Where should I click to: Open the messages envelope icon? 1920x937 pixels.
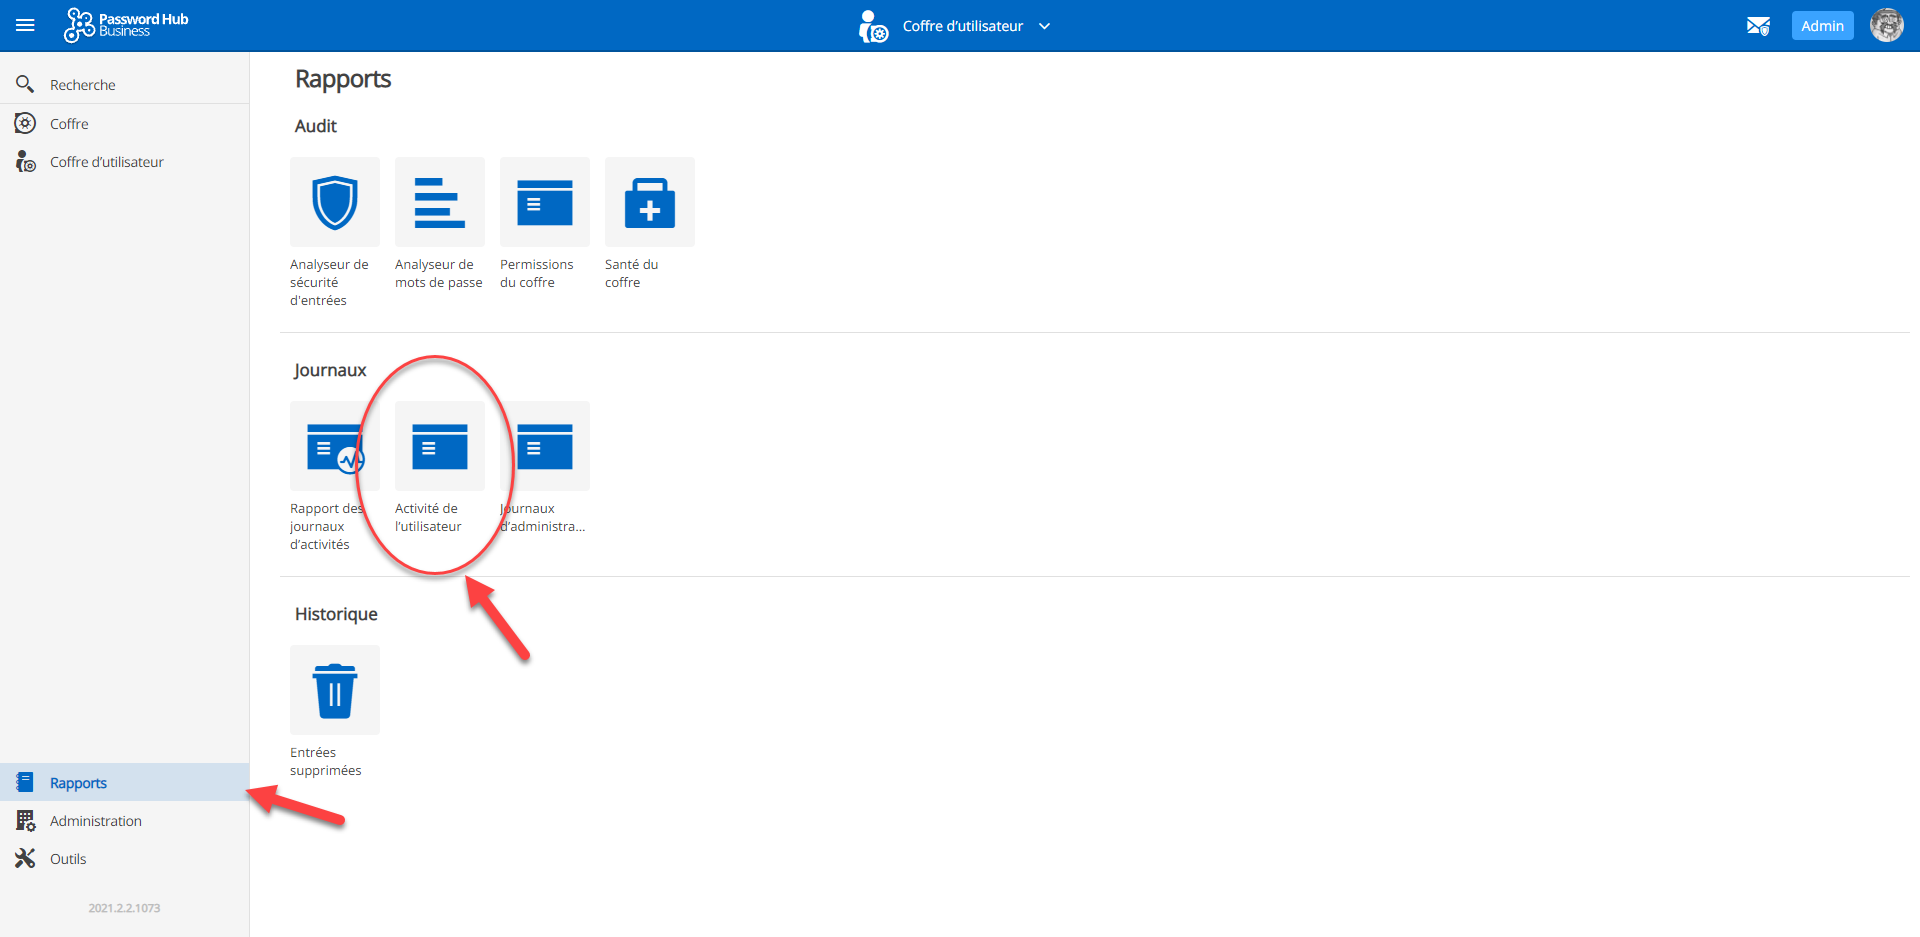point(1758,26)
